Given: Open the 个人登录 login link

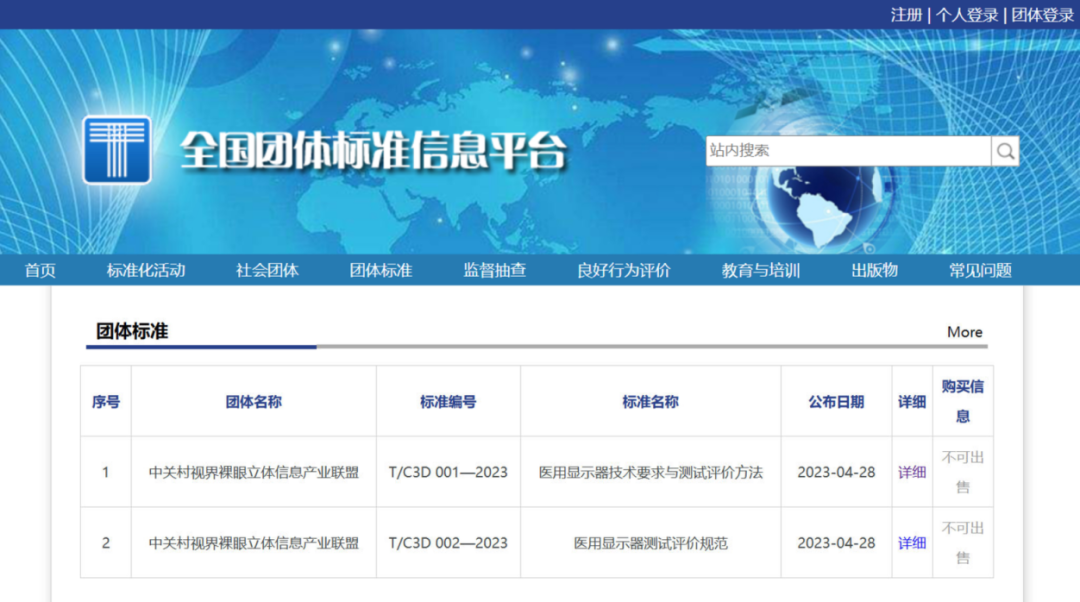Looking at the screenshot, I should click(x=966, y=14).
